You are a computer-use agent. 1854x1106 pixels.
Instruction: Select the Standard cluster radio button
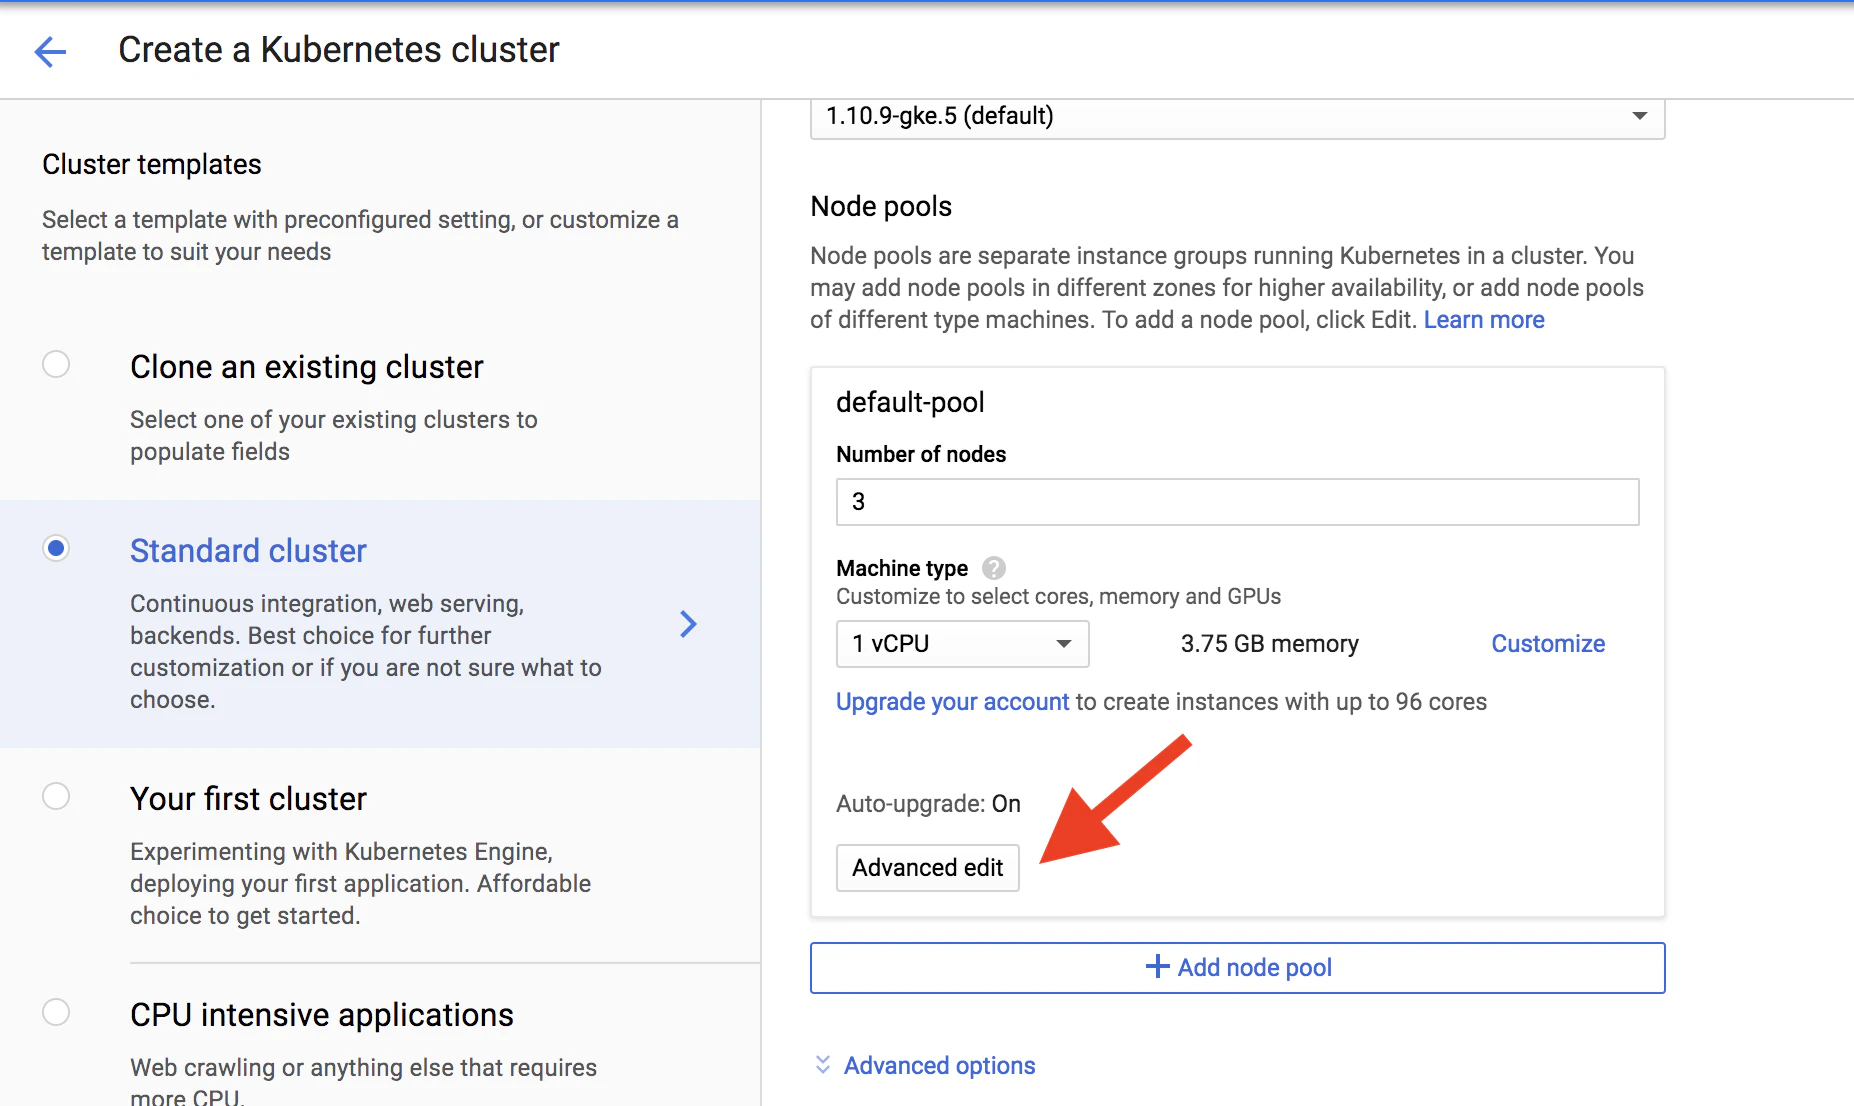tap(56, 548)
